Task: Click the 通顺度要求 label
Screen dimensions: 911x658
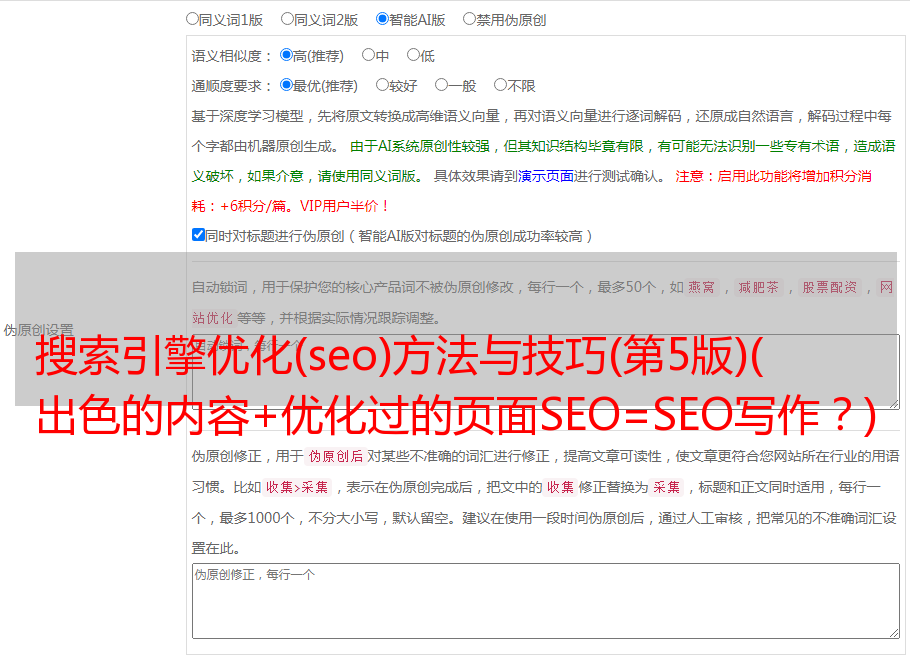Action: coord(232,86)
